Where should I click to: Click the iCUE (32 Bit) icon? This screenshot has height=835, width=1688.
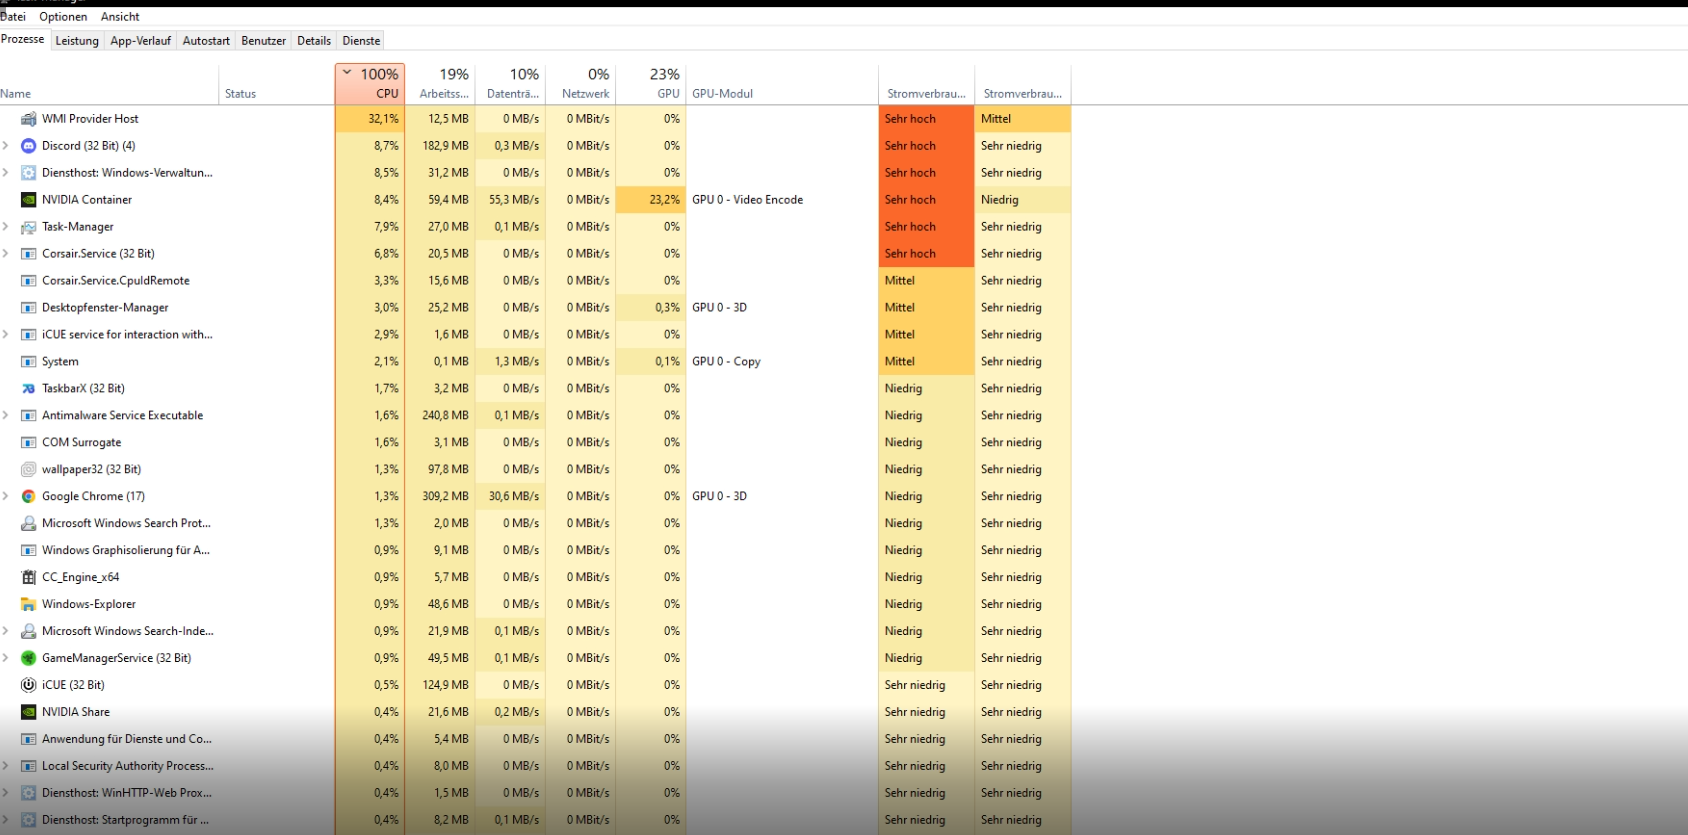[29, 686]
